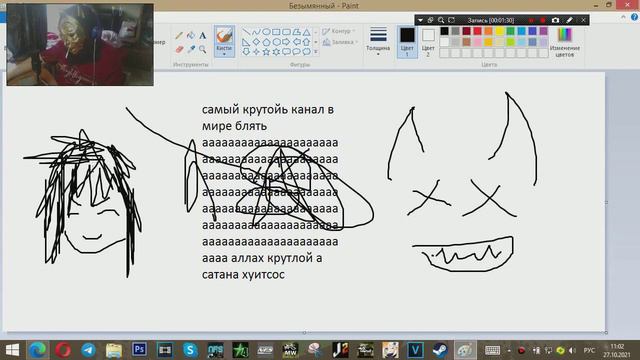Select the Eraser tool
Screen dimensions: 640x360
pyautogui.click(x=179, y=49)
